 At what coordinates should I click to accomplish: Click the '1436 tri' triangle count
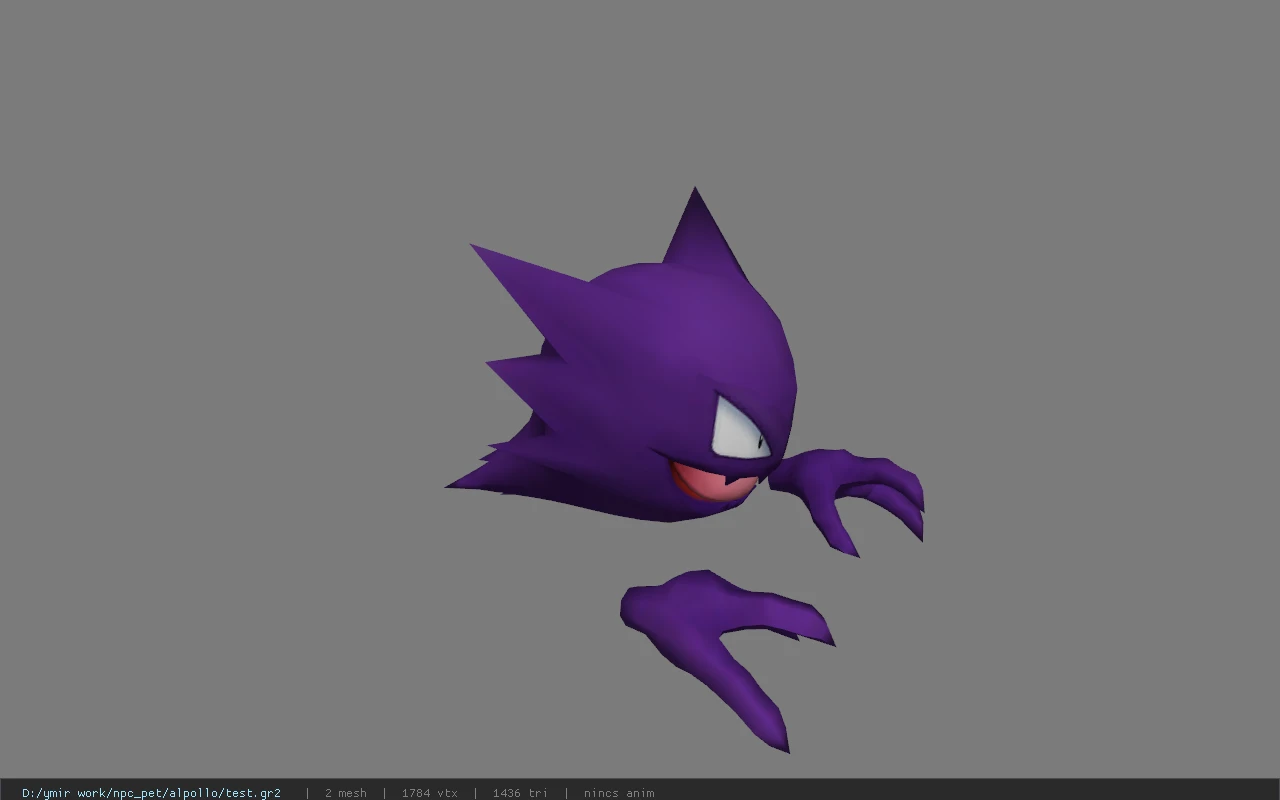[x=520, y=793]
